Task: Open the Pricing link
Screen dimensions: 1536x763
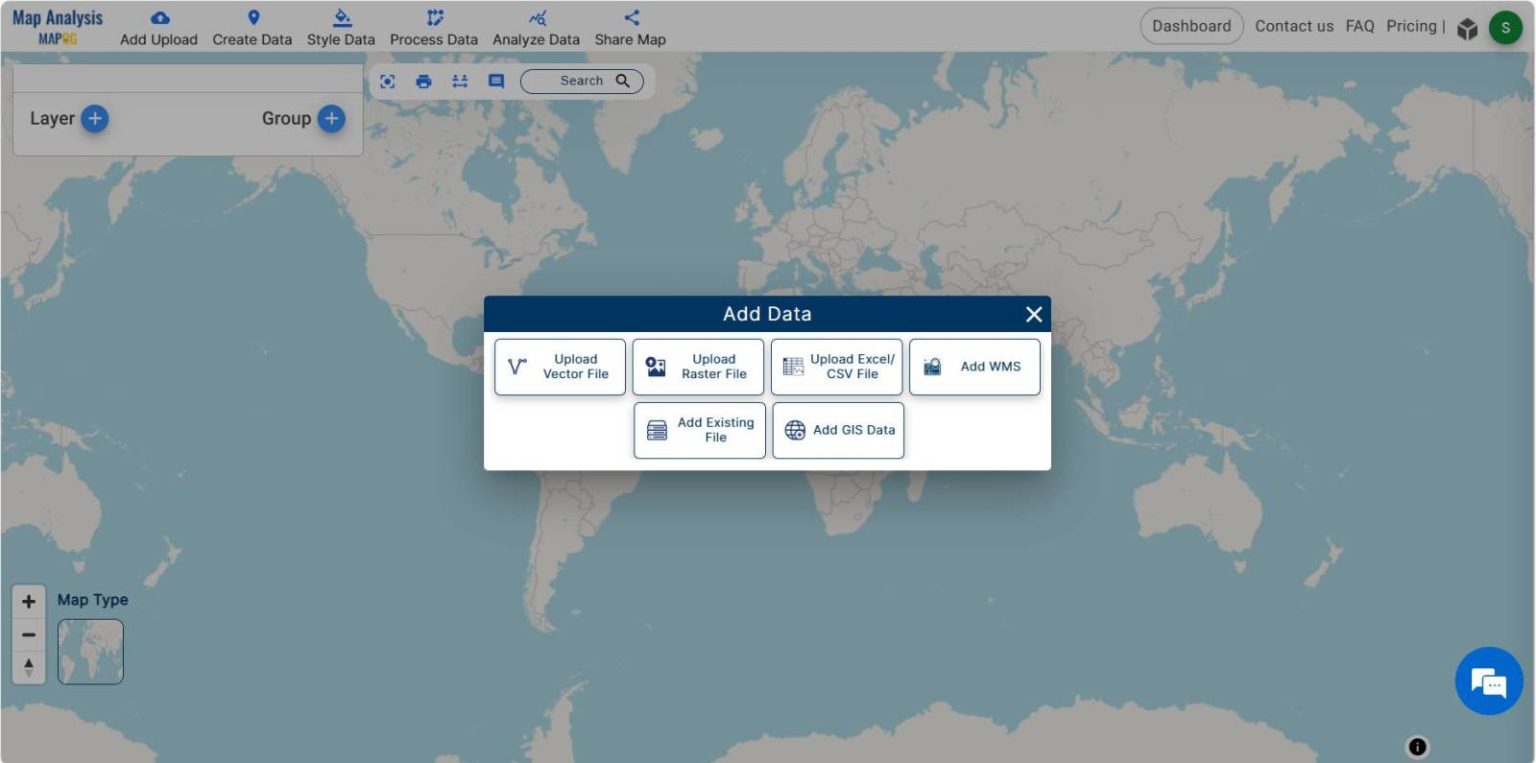Action: point(1411,27)
